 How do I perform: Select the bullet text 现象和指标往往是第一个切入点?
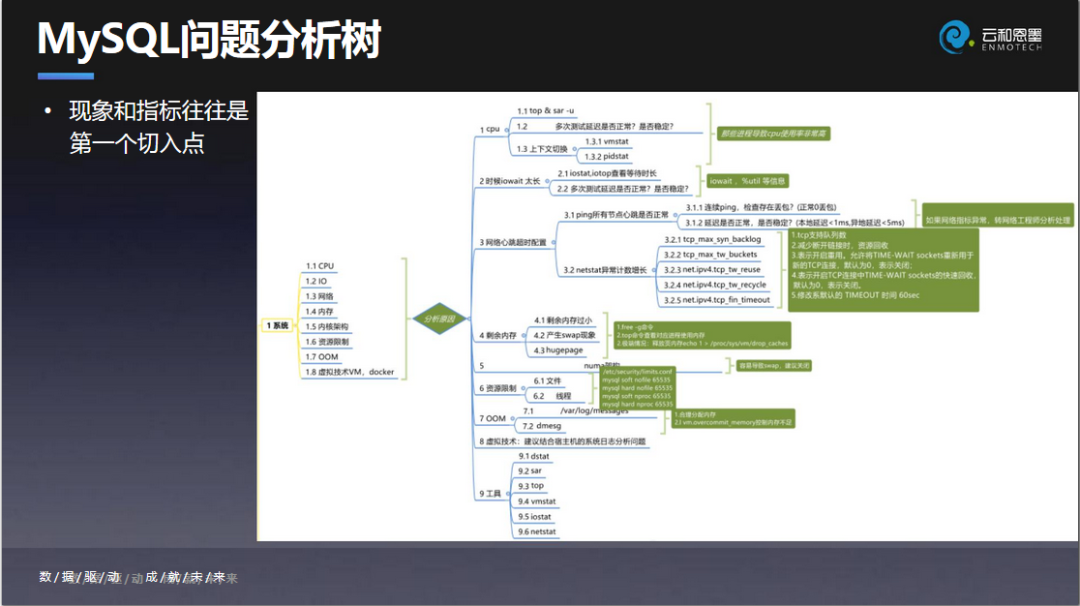point(158,127)
